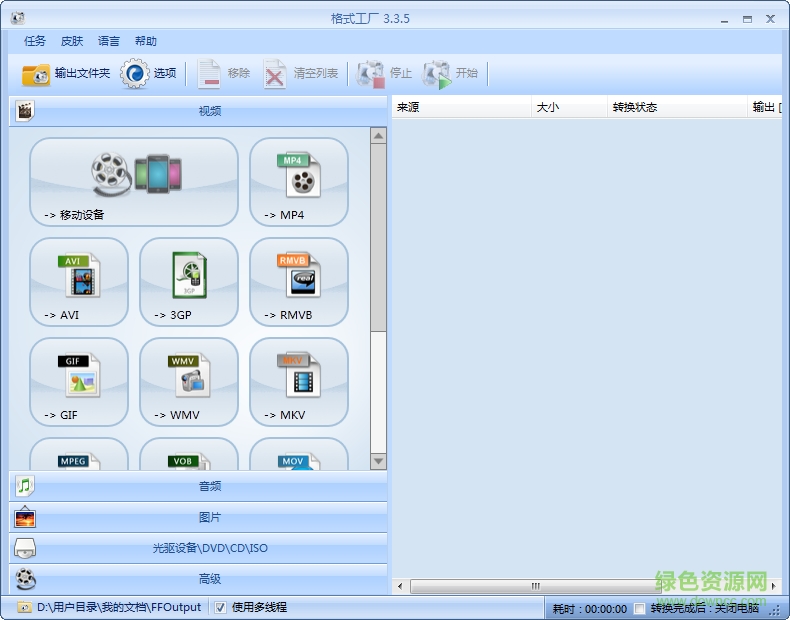Click the format list scroll down arrow

pyautogui.click(x=378, y=461)
